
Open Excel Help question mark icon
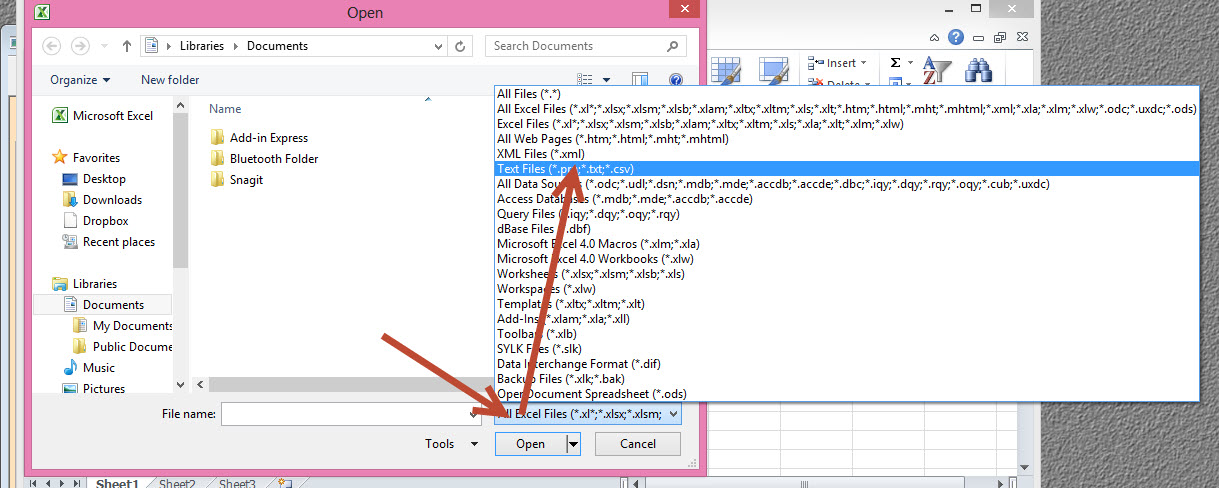click(x=956, y=37)
